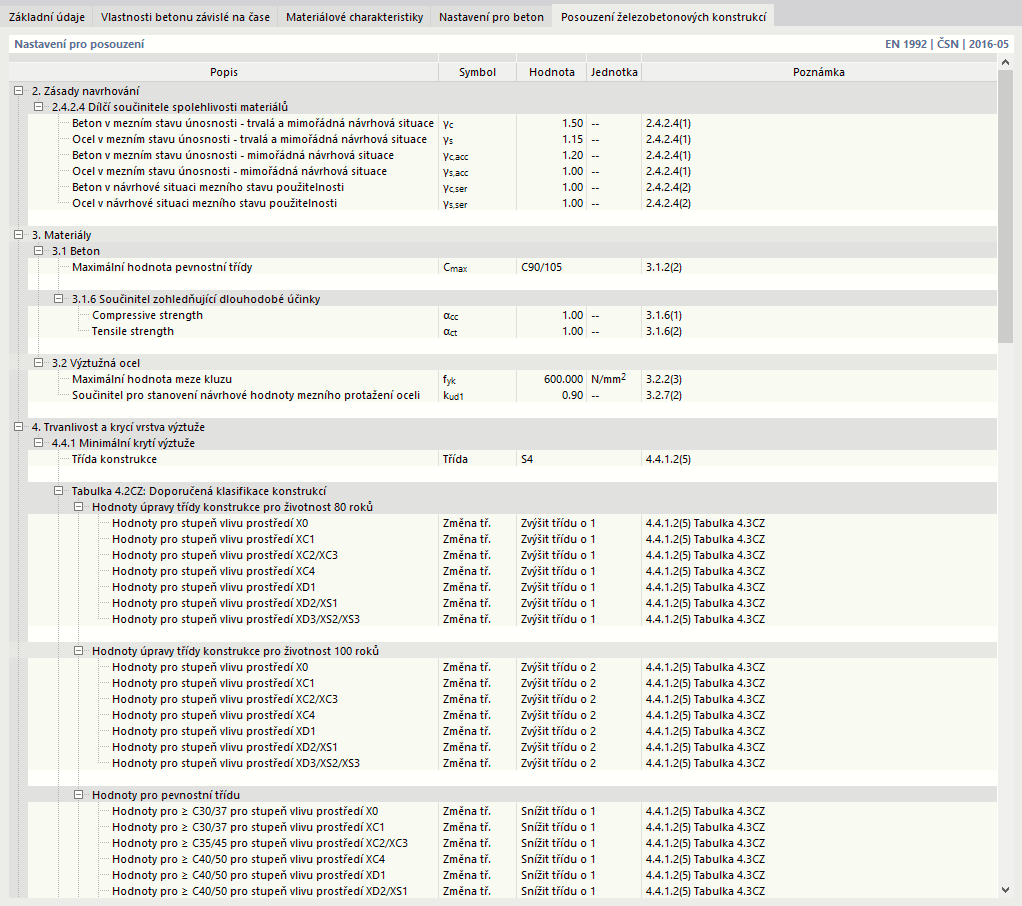Select the γc,acc value 1.20 cell
Viewport: 1022px width, 906px height.
click(551, 155)
